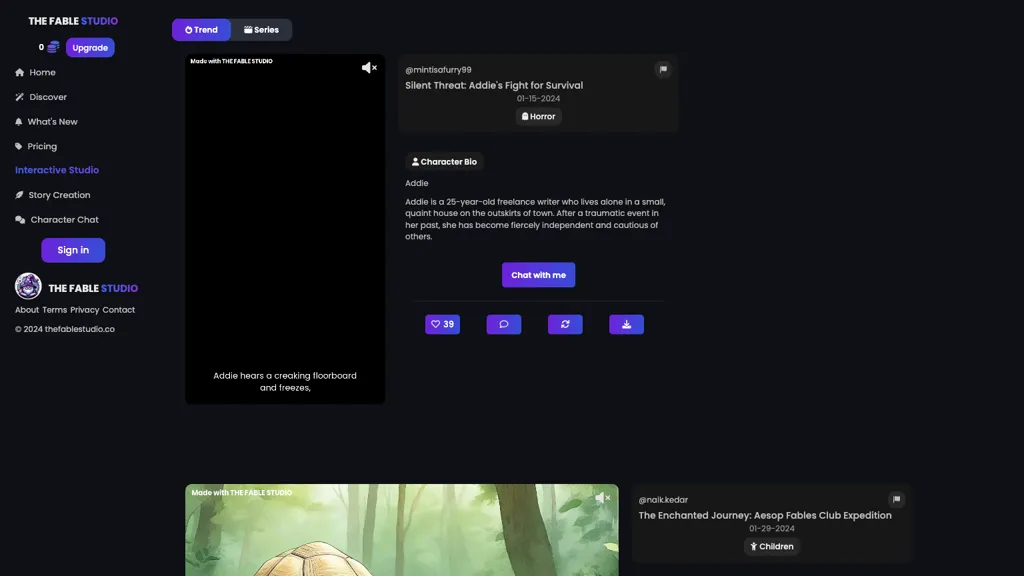This screenshot has width=1024, height=576.
Task: Switch feed view to Trend
Action: point(201,29)
